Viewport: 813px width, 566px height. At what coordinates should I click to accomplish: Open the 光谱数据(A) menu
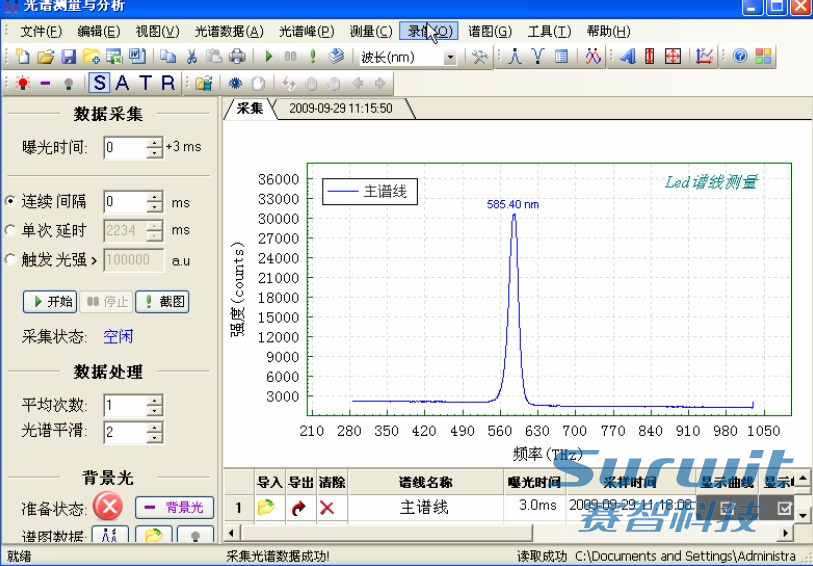tap(227, 31)
